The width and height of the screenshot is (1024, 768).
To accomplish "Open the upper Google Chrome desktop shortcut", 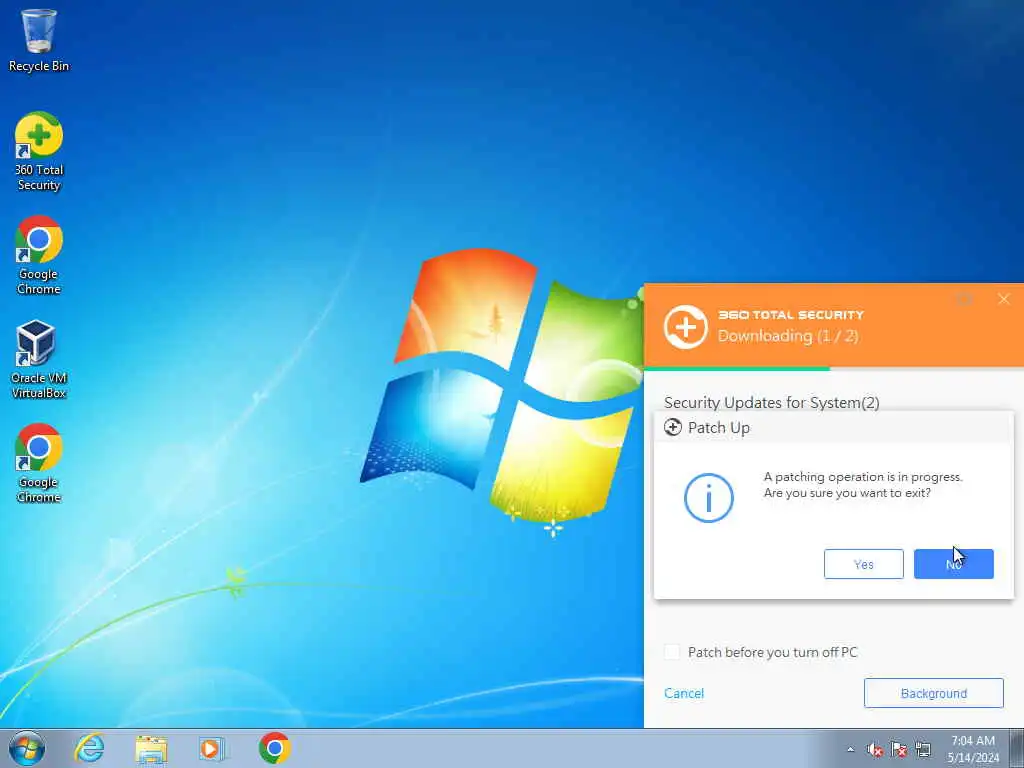I will pyautogui.click(x=39, y=255).
